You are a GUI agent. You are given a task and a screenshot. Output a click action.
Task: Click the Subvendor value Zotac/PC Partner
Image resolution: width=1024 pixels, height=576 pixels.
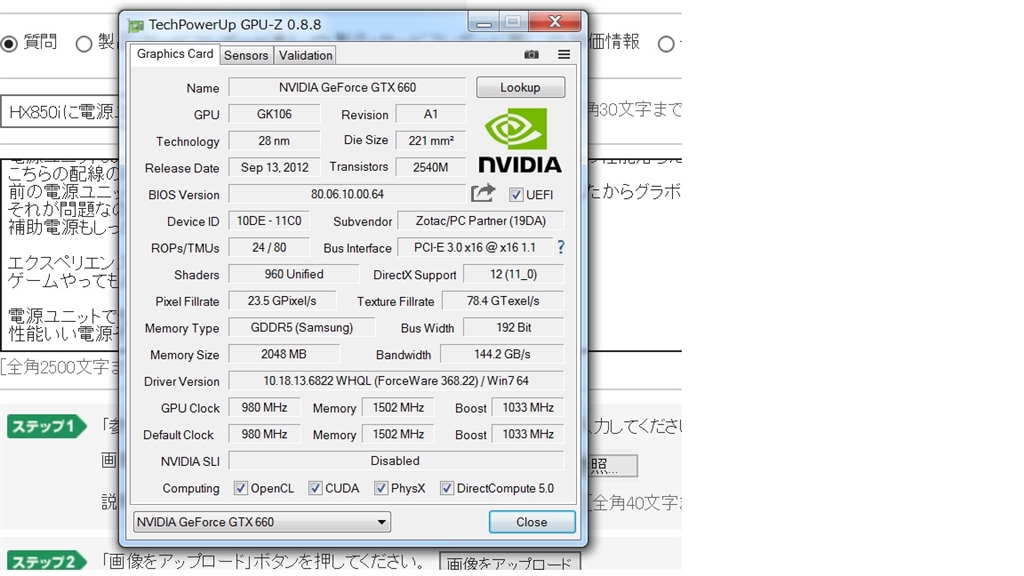tap(481, 221)
